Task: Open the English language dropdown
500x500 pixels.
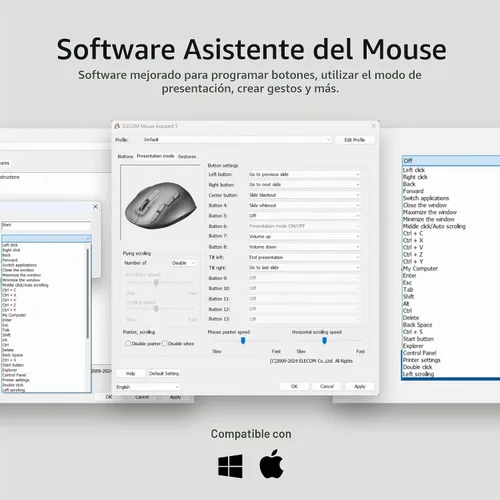Action: (148, 387)
